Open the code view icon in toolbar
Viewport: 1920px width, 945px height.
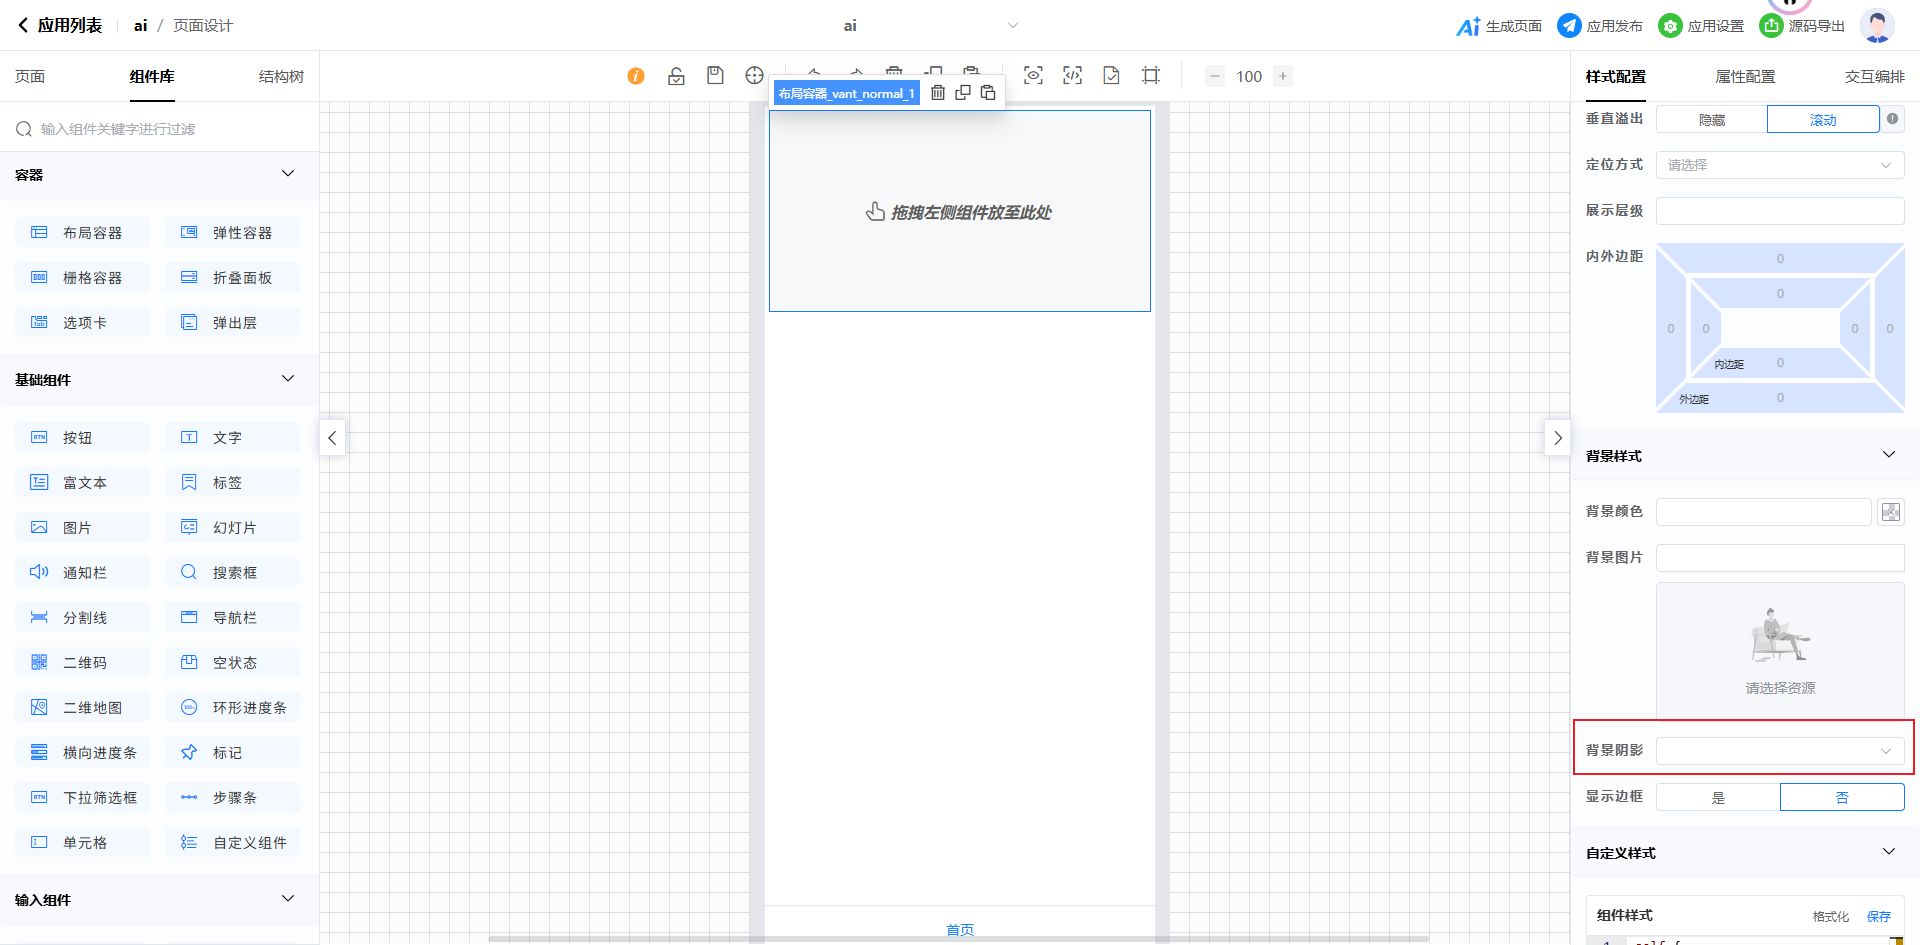tap(1072, 76)
